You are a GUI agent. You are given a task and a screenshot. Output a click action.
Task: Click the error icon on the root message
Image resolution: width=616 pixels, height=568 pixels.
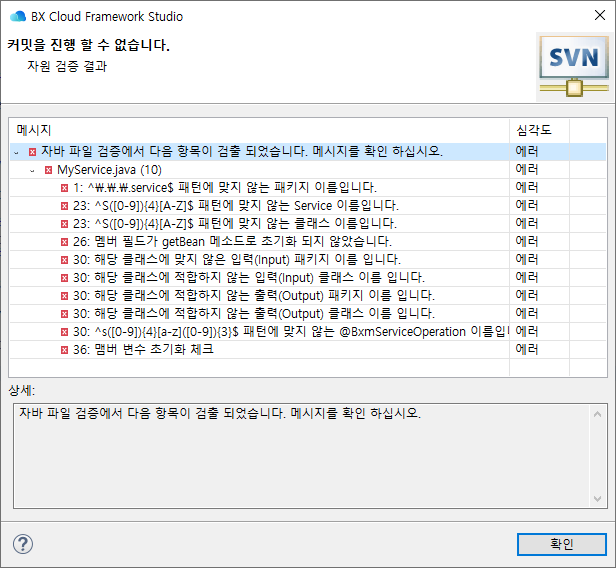[33, 152]
